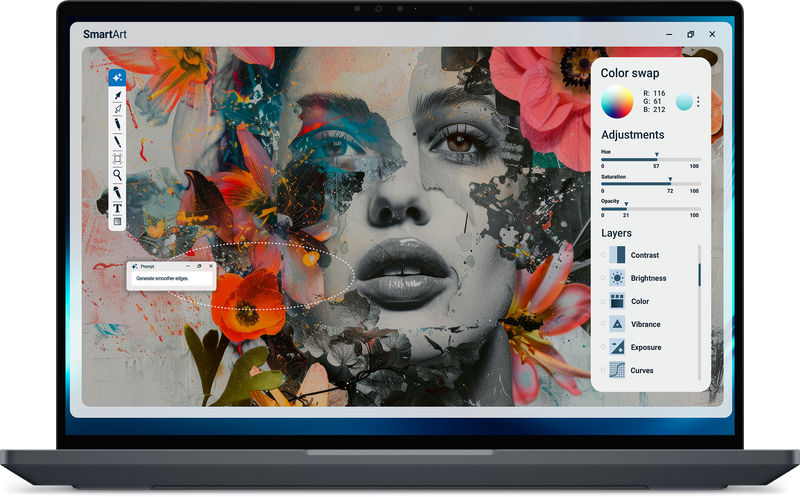Click the Curves graph icon
The image size is (800, 497).
[x=617, y=370]
